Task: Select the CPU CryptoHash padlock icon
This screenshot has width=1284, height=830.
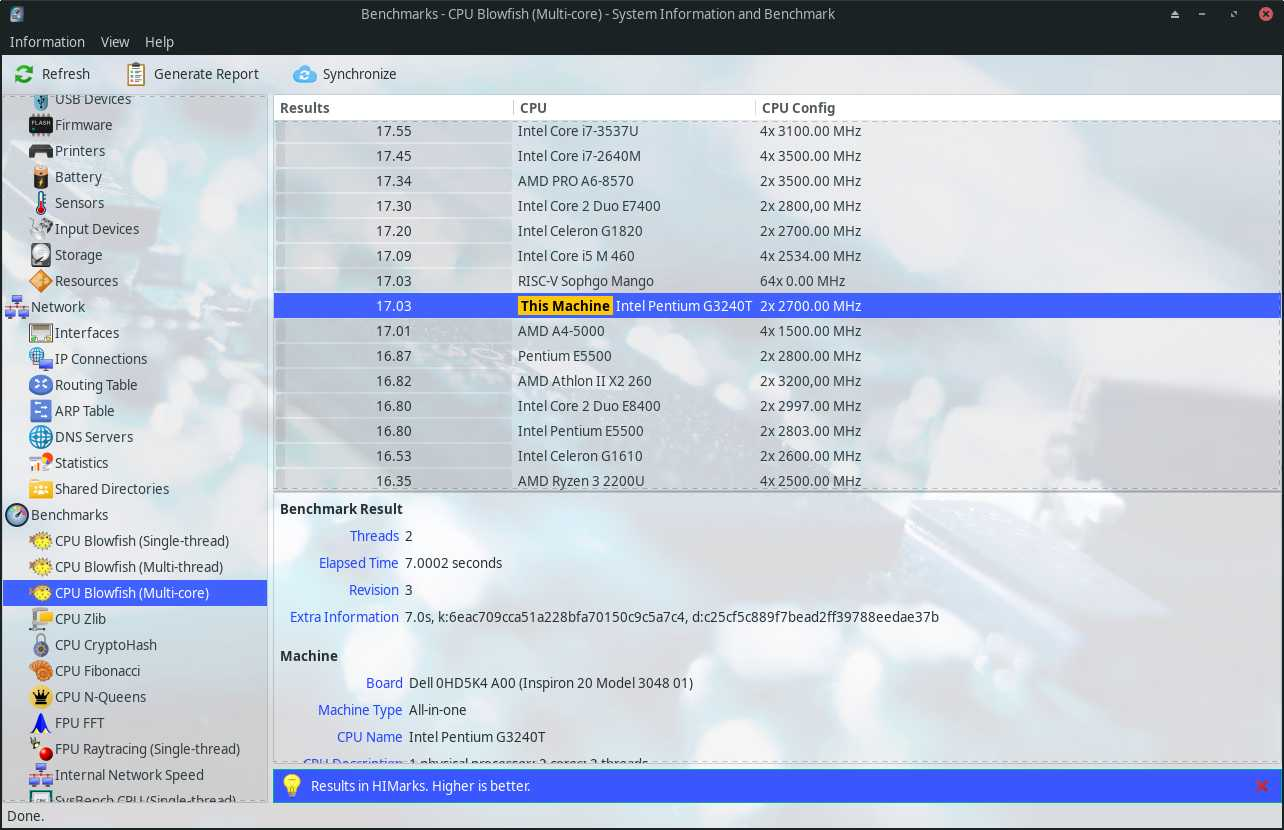Action: 41,645
